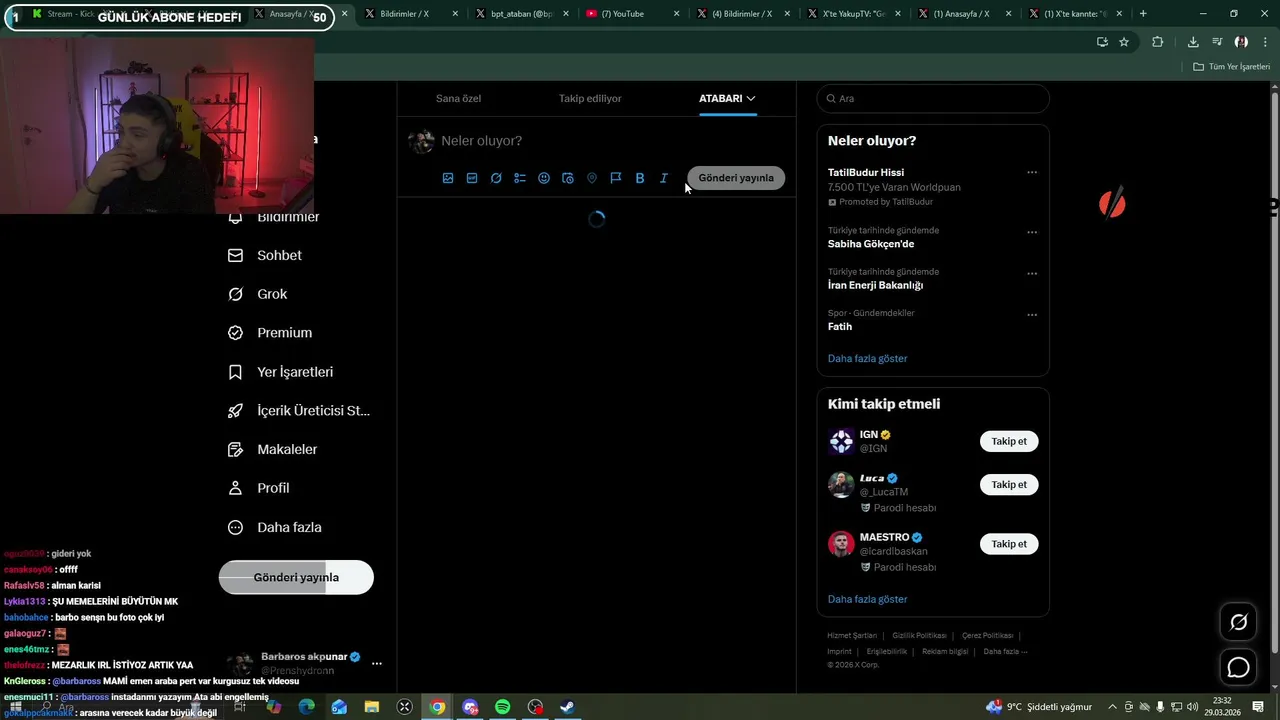This screenshot has width=1280, height=720.
Task: Click the Chrome profile avatar
Action: click(1241, 42)
